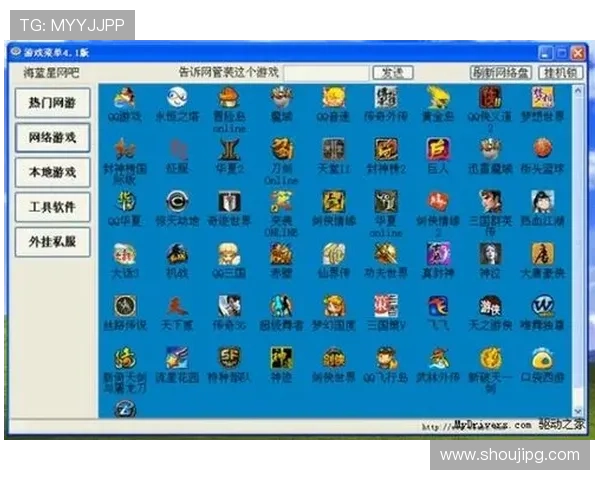Screen dimensions: 600x480
Task: Launch 仙界传 game
Action: pyautogui.click(x=333, y=254)
